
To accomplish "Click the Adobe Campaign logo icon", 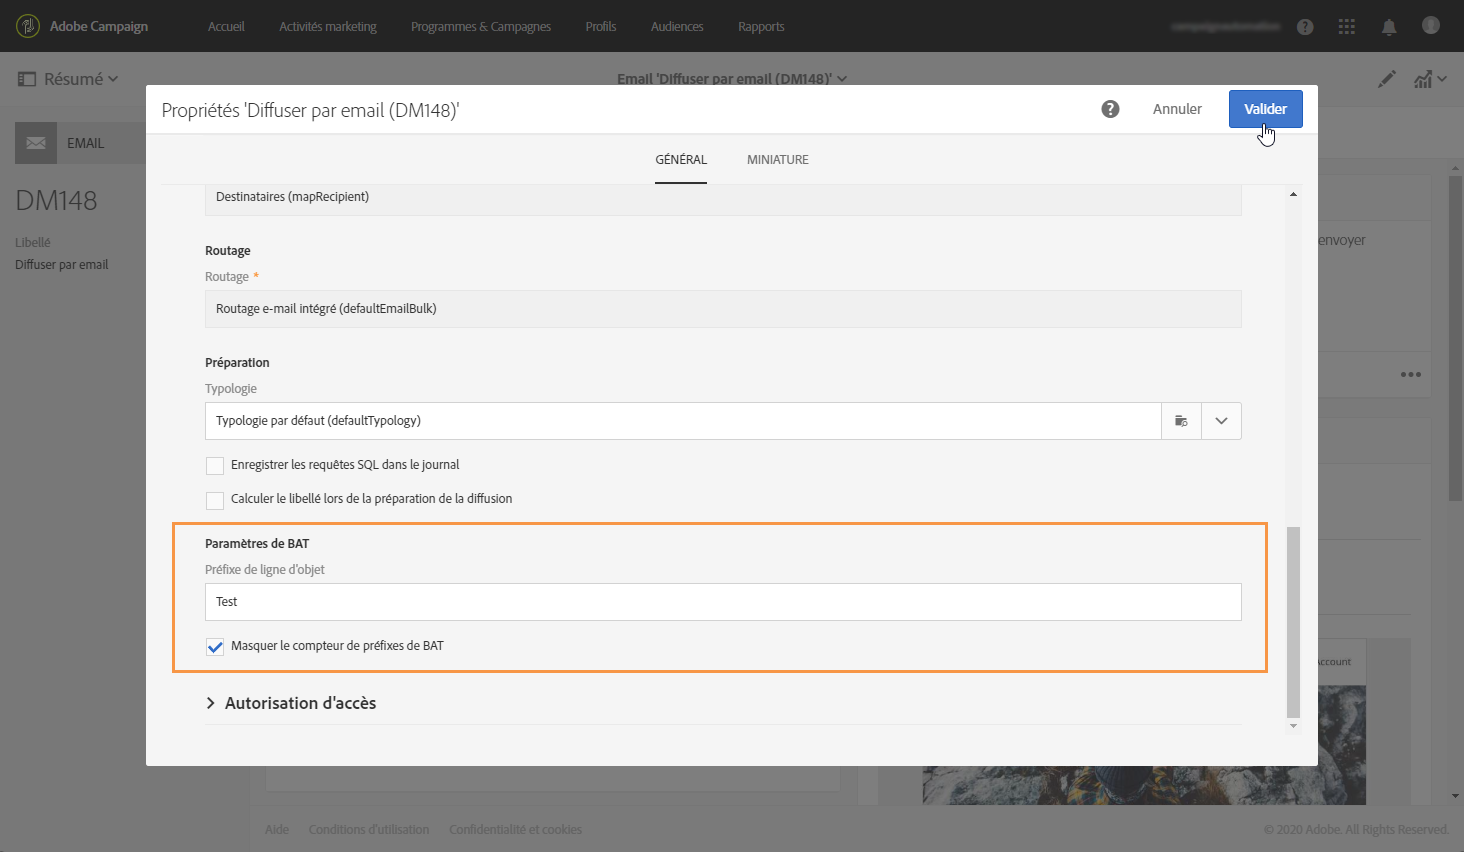I will 28,26.
